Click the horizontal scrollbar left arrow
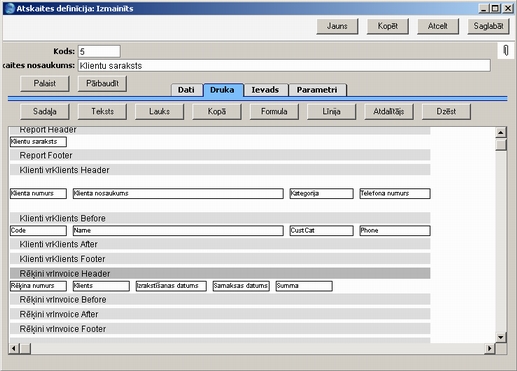 (x=14, y=349)
